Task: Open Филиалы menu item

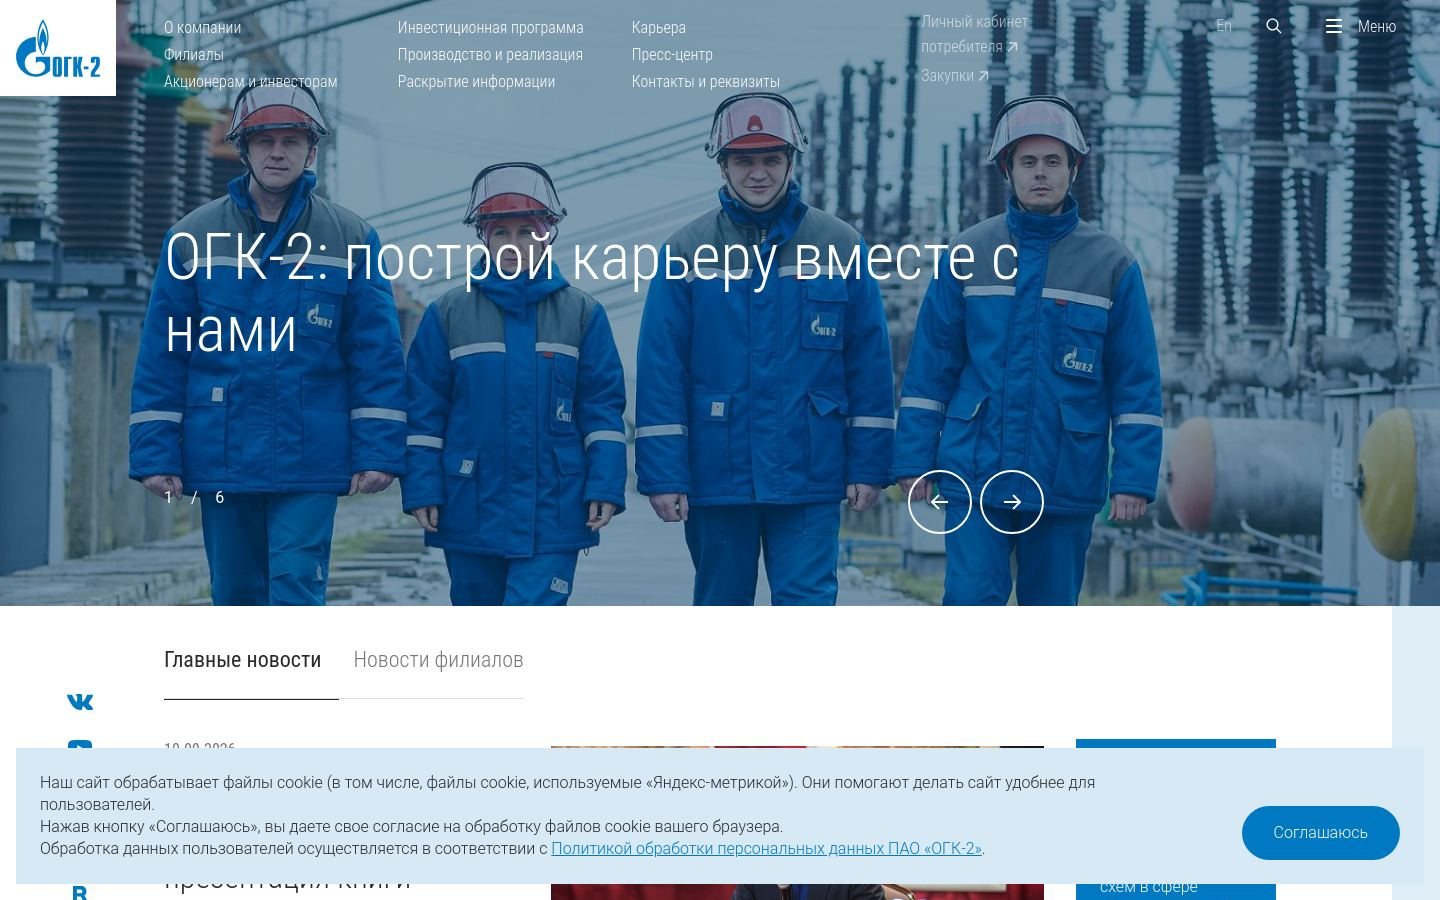Action: (194, 54)
